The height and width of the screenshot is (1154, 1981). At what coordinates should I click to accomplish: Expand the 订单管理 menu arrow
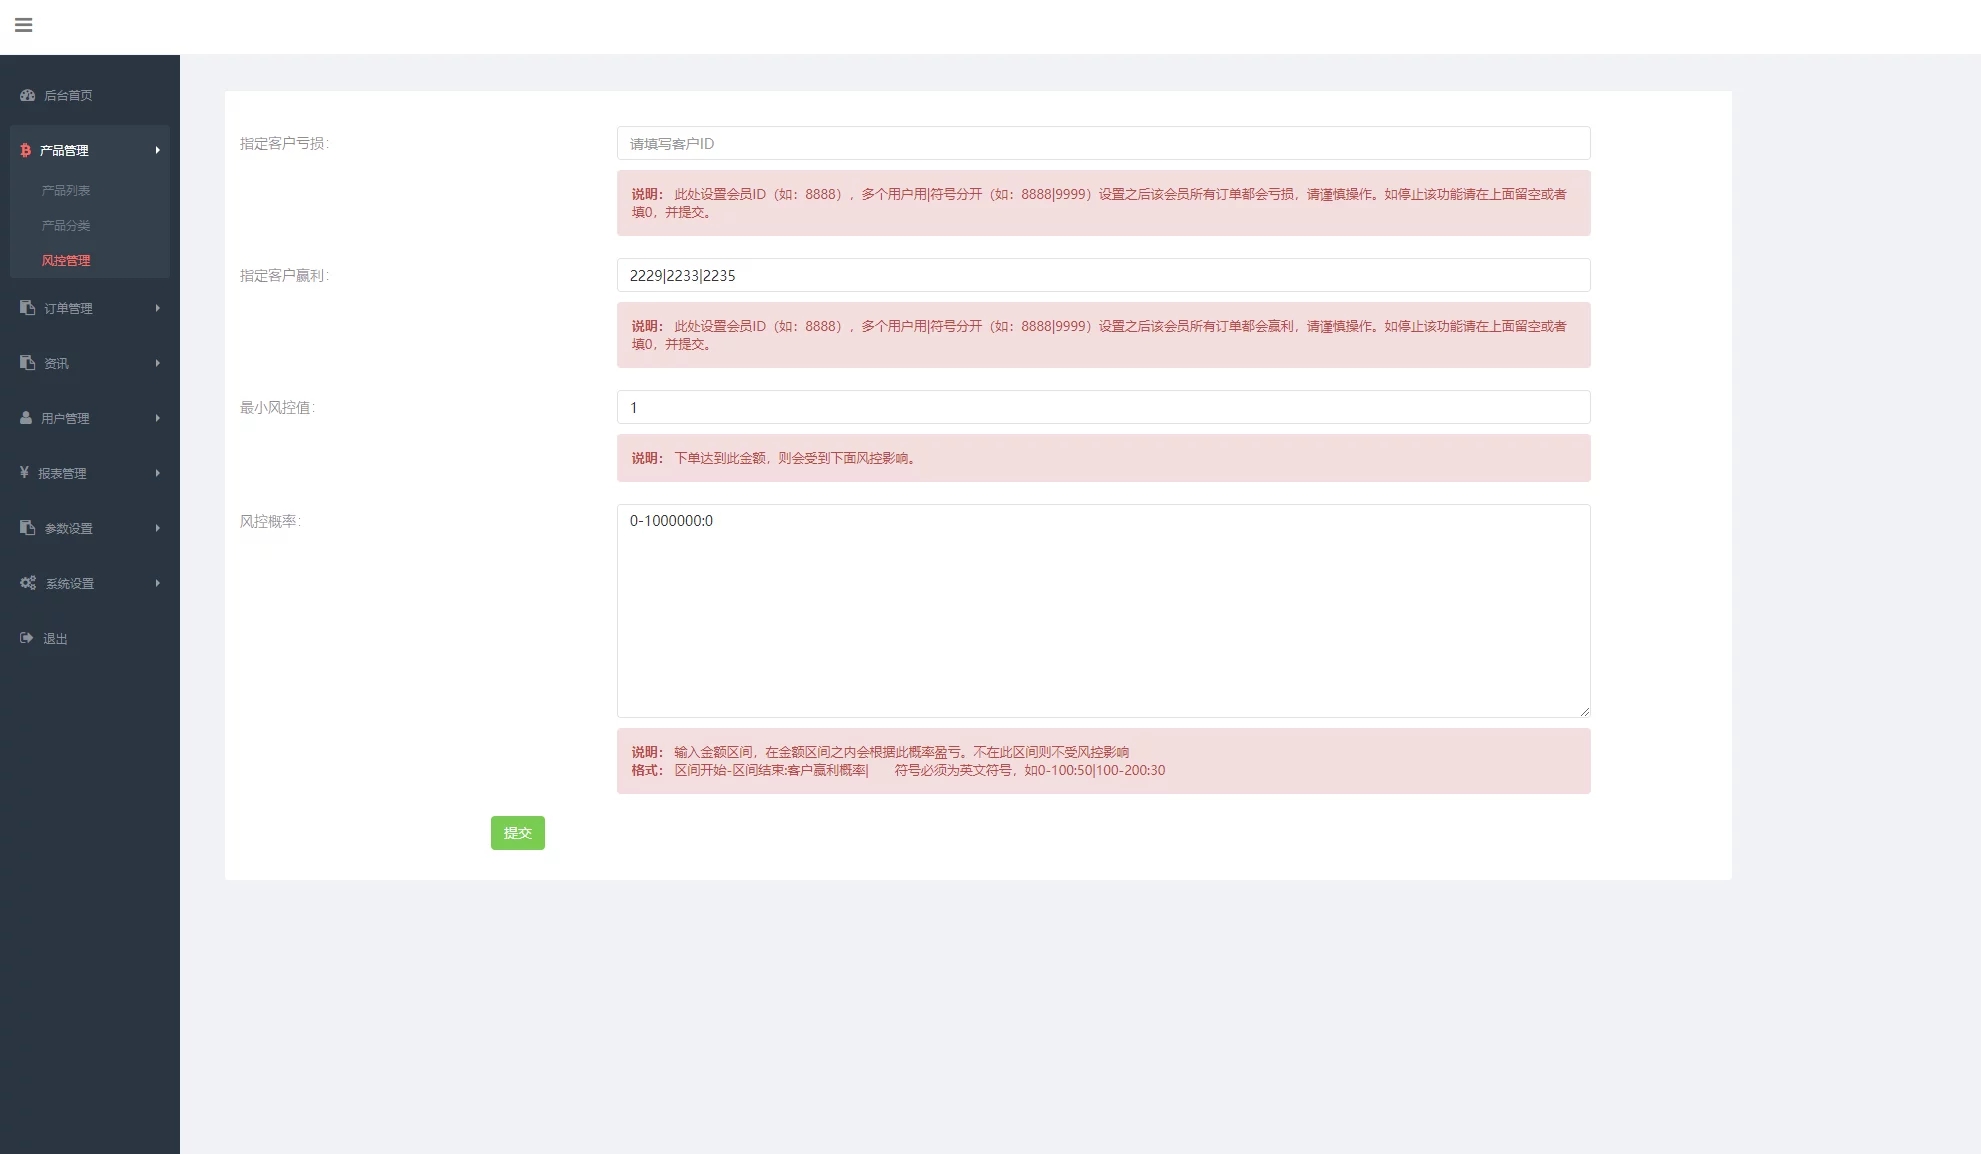pos(157,308)
